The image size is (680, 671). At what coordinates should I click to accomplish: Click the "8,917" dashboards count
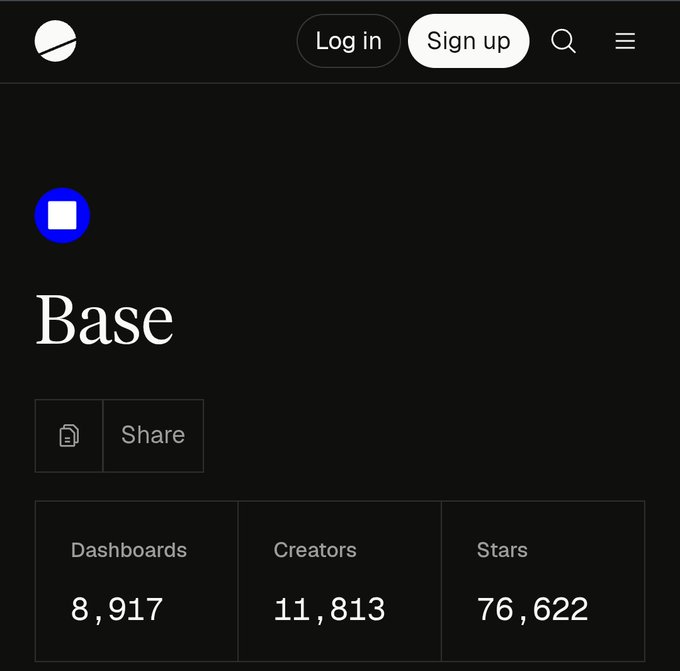117,609
